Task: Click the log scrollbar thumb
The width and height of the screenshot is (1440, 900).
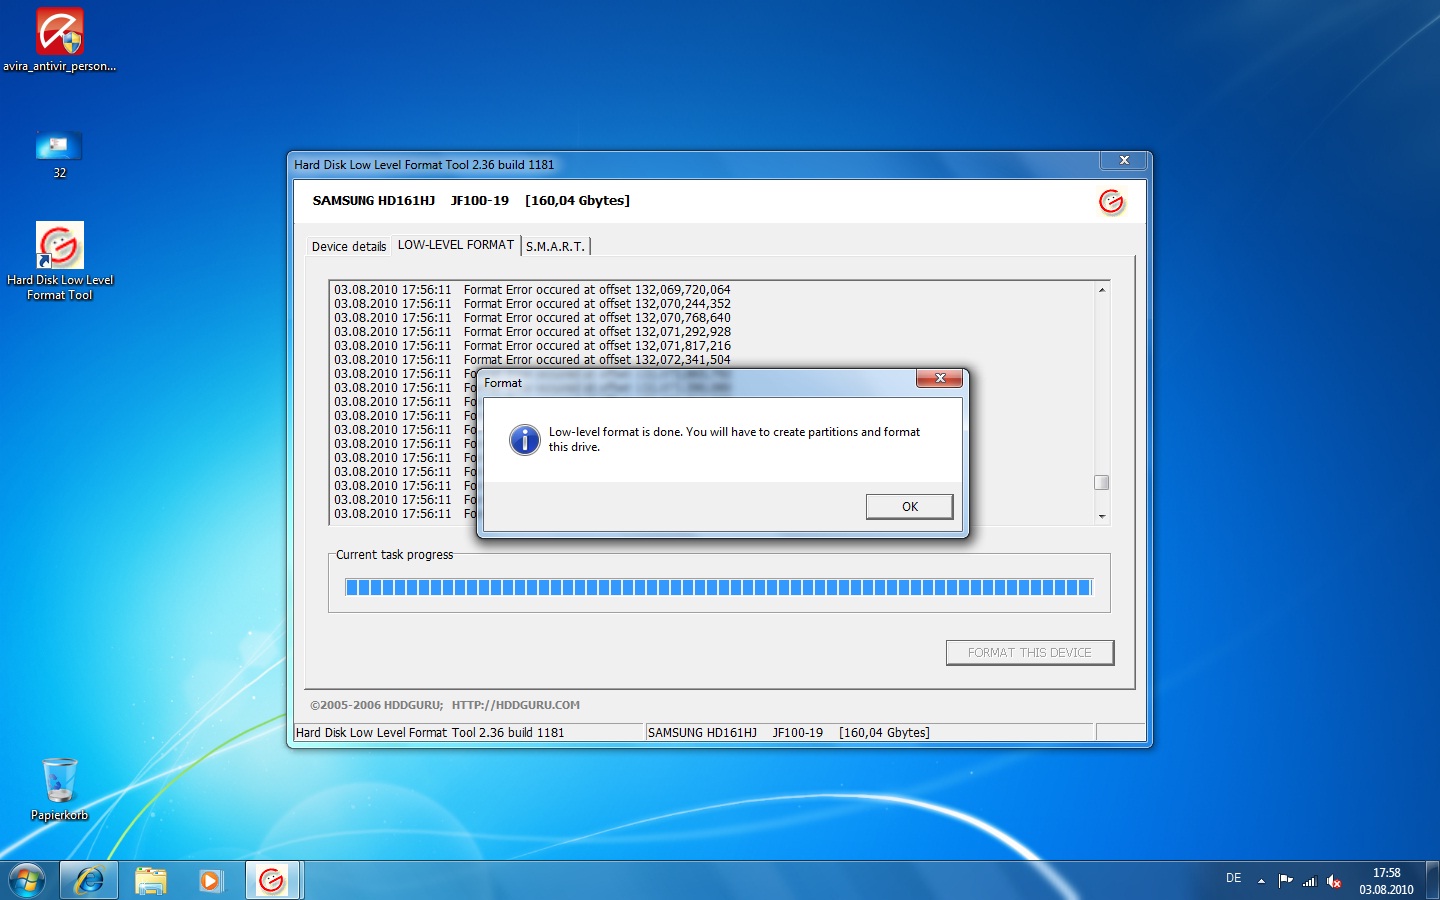Action: (1102, 482)
